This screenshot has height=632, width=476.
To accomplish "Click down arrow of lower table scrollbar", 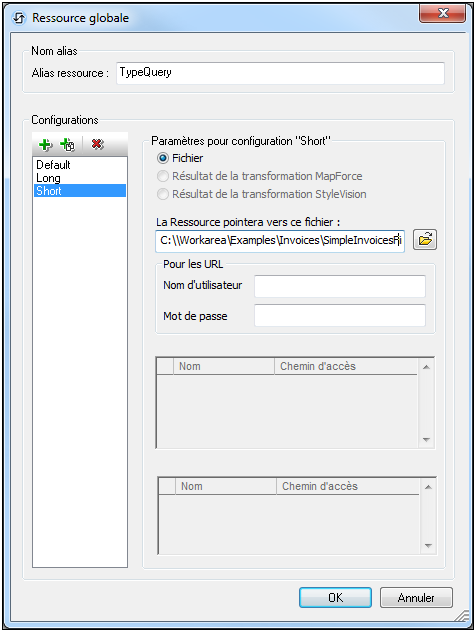I will pos(428,546).
